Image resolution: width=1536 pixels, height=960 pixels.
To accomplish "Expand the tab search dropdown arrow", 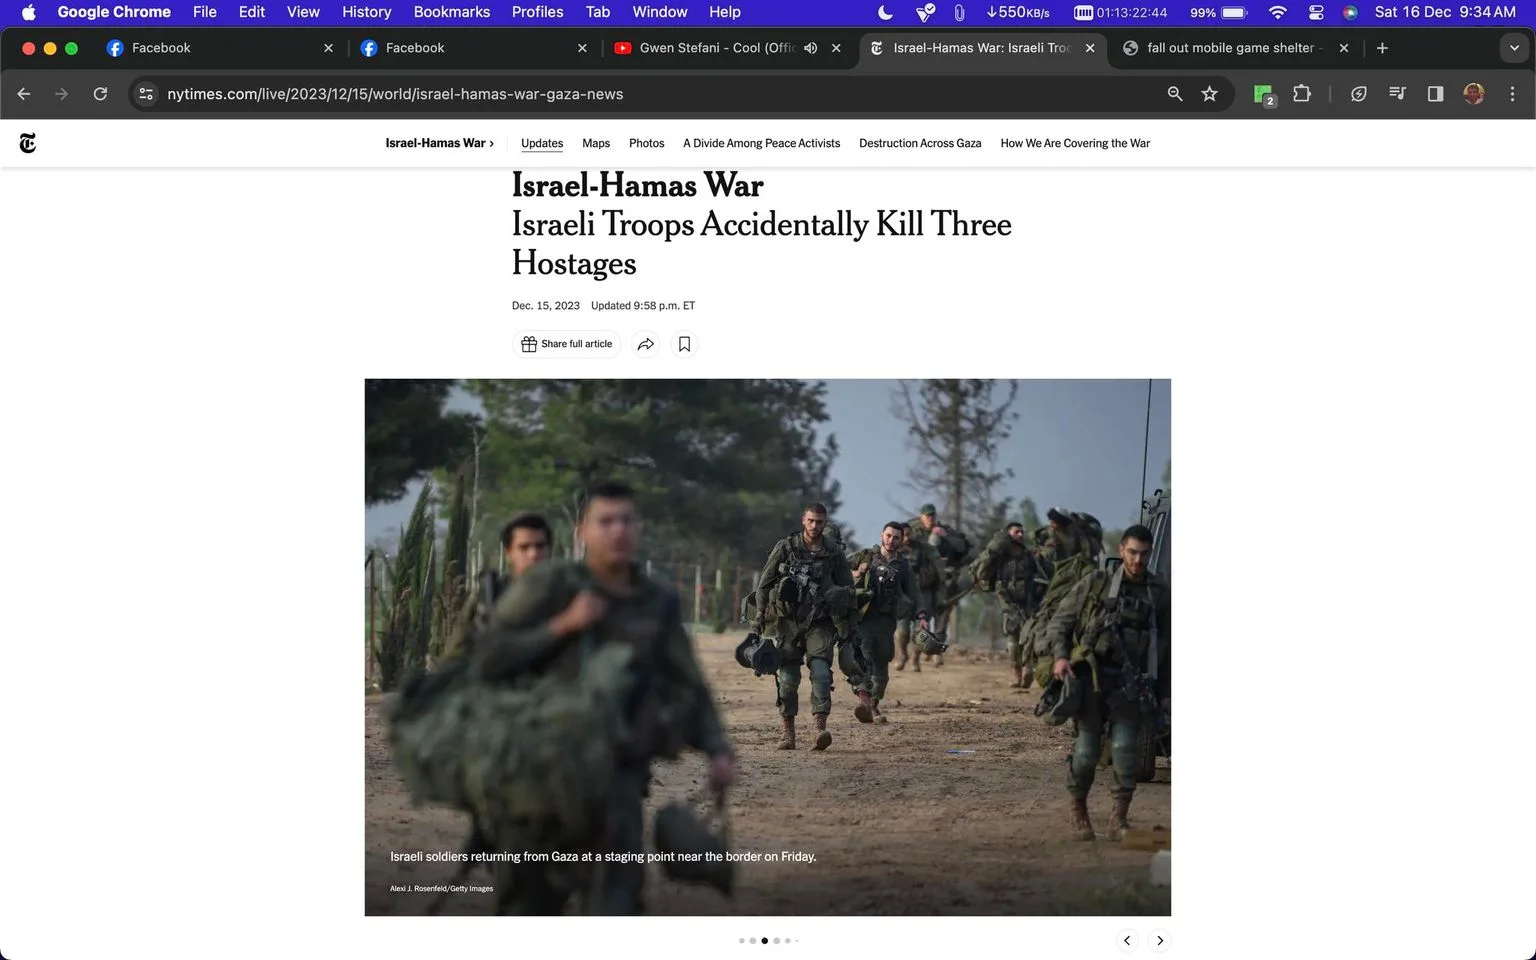I will [1514, 48].
